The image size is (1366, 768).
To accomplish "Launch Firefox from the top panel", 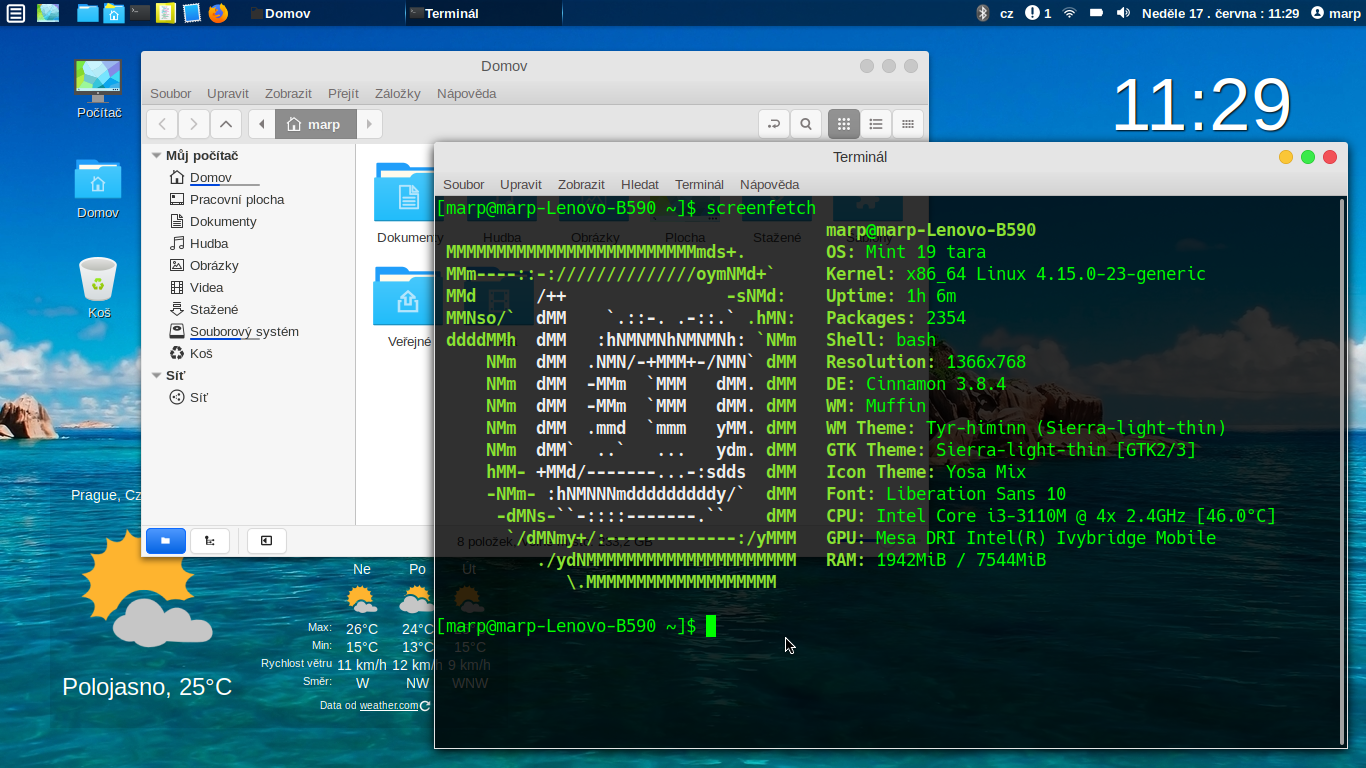I will pyautogui.click(x=218, y=13).
